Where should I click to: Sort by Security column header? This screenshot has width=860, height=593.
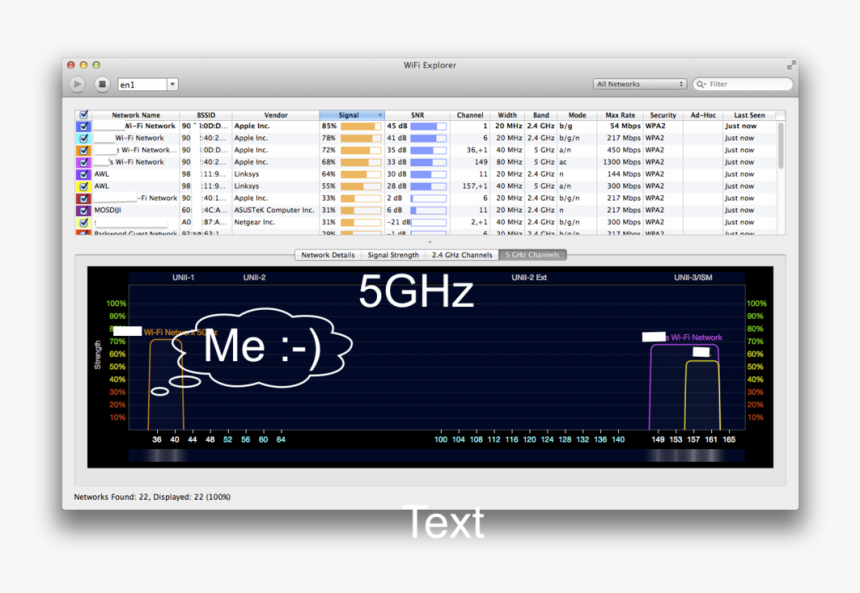coord(663,115)
